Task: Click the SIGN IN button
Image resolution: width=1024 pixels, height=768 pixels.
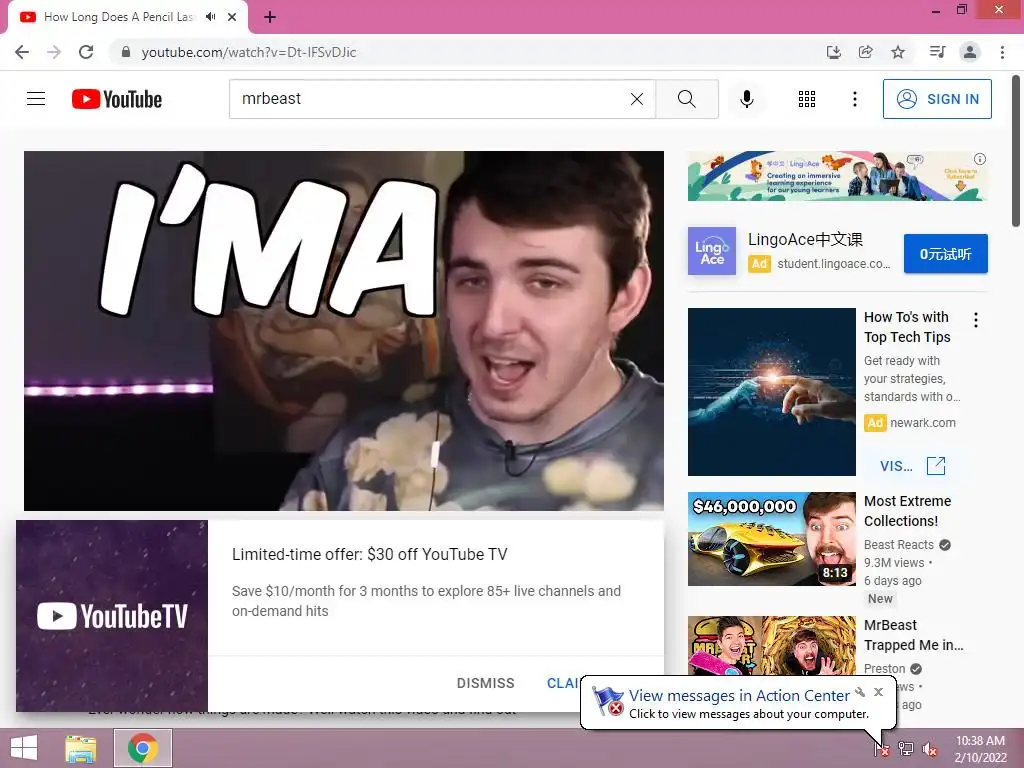Action: tap(937, 99)
